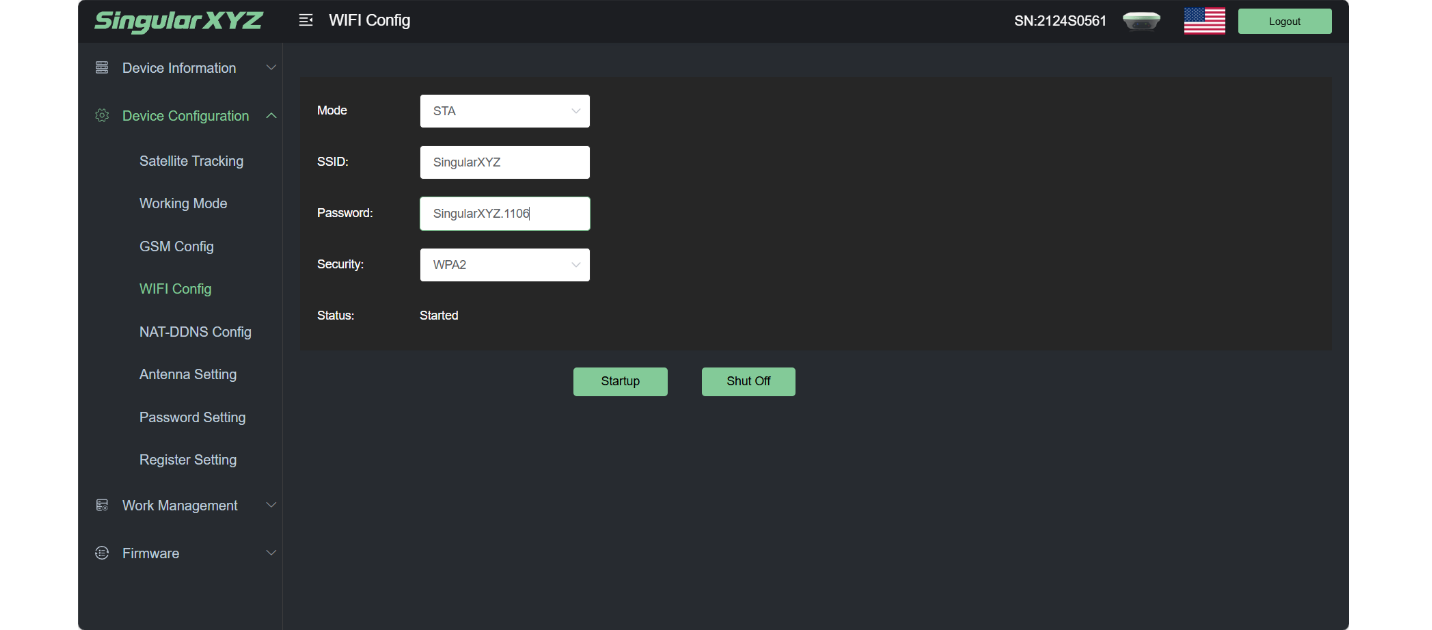Click the GNSS receiver device icon

[x=1141, y=21]
